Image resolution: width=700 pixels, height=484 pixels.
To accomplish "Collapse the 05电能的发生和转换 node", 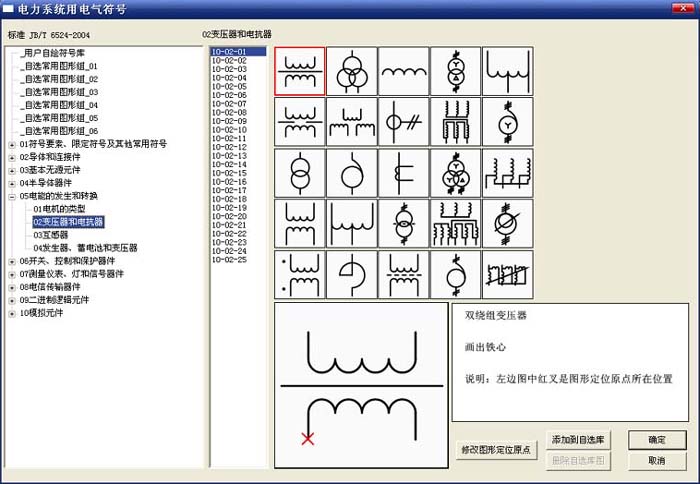I will click(12, 196).
